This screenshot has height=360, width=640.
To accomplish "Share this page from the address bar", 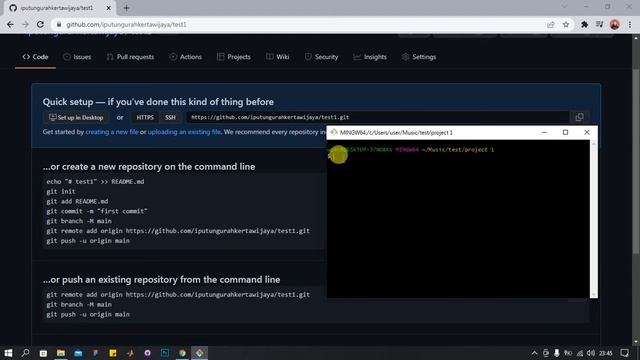I will pyautogui.click(x=551, y=24).
